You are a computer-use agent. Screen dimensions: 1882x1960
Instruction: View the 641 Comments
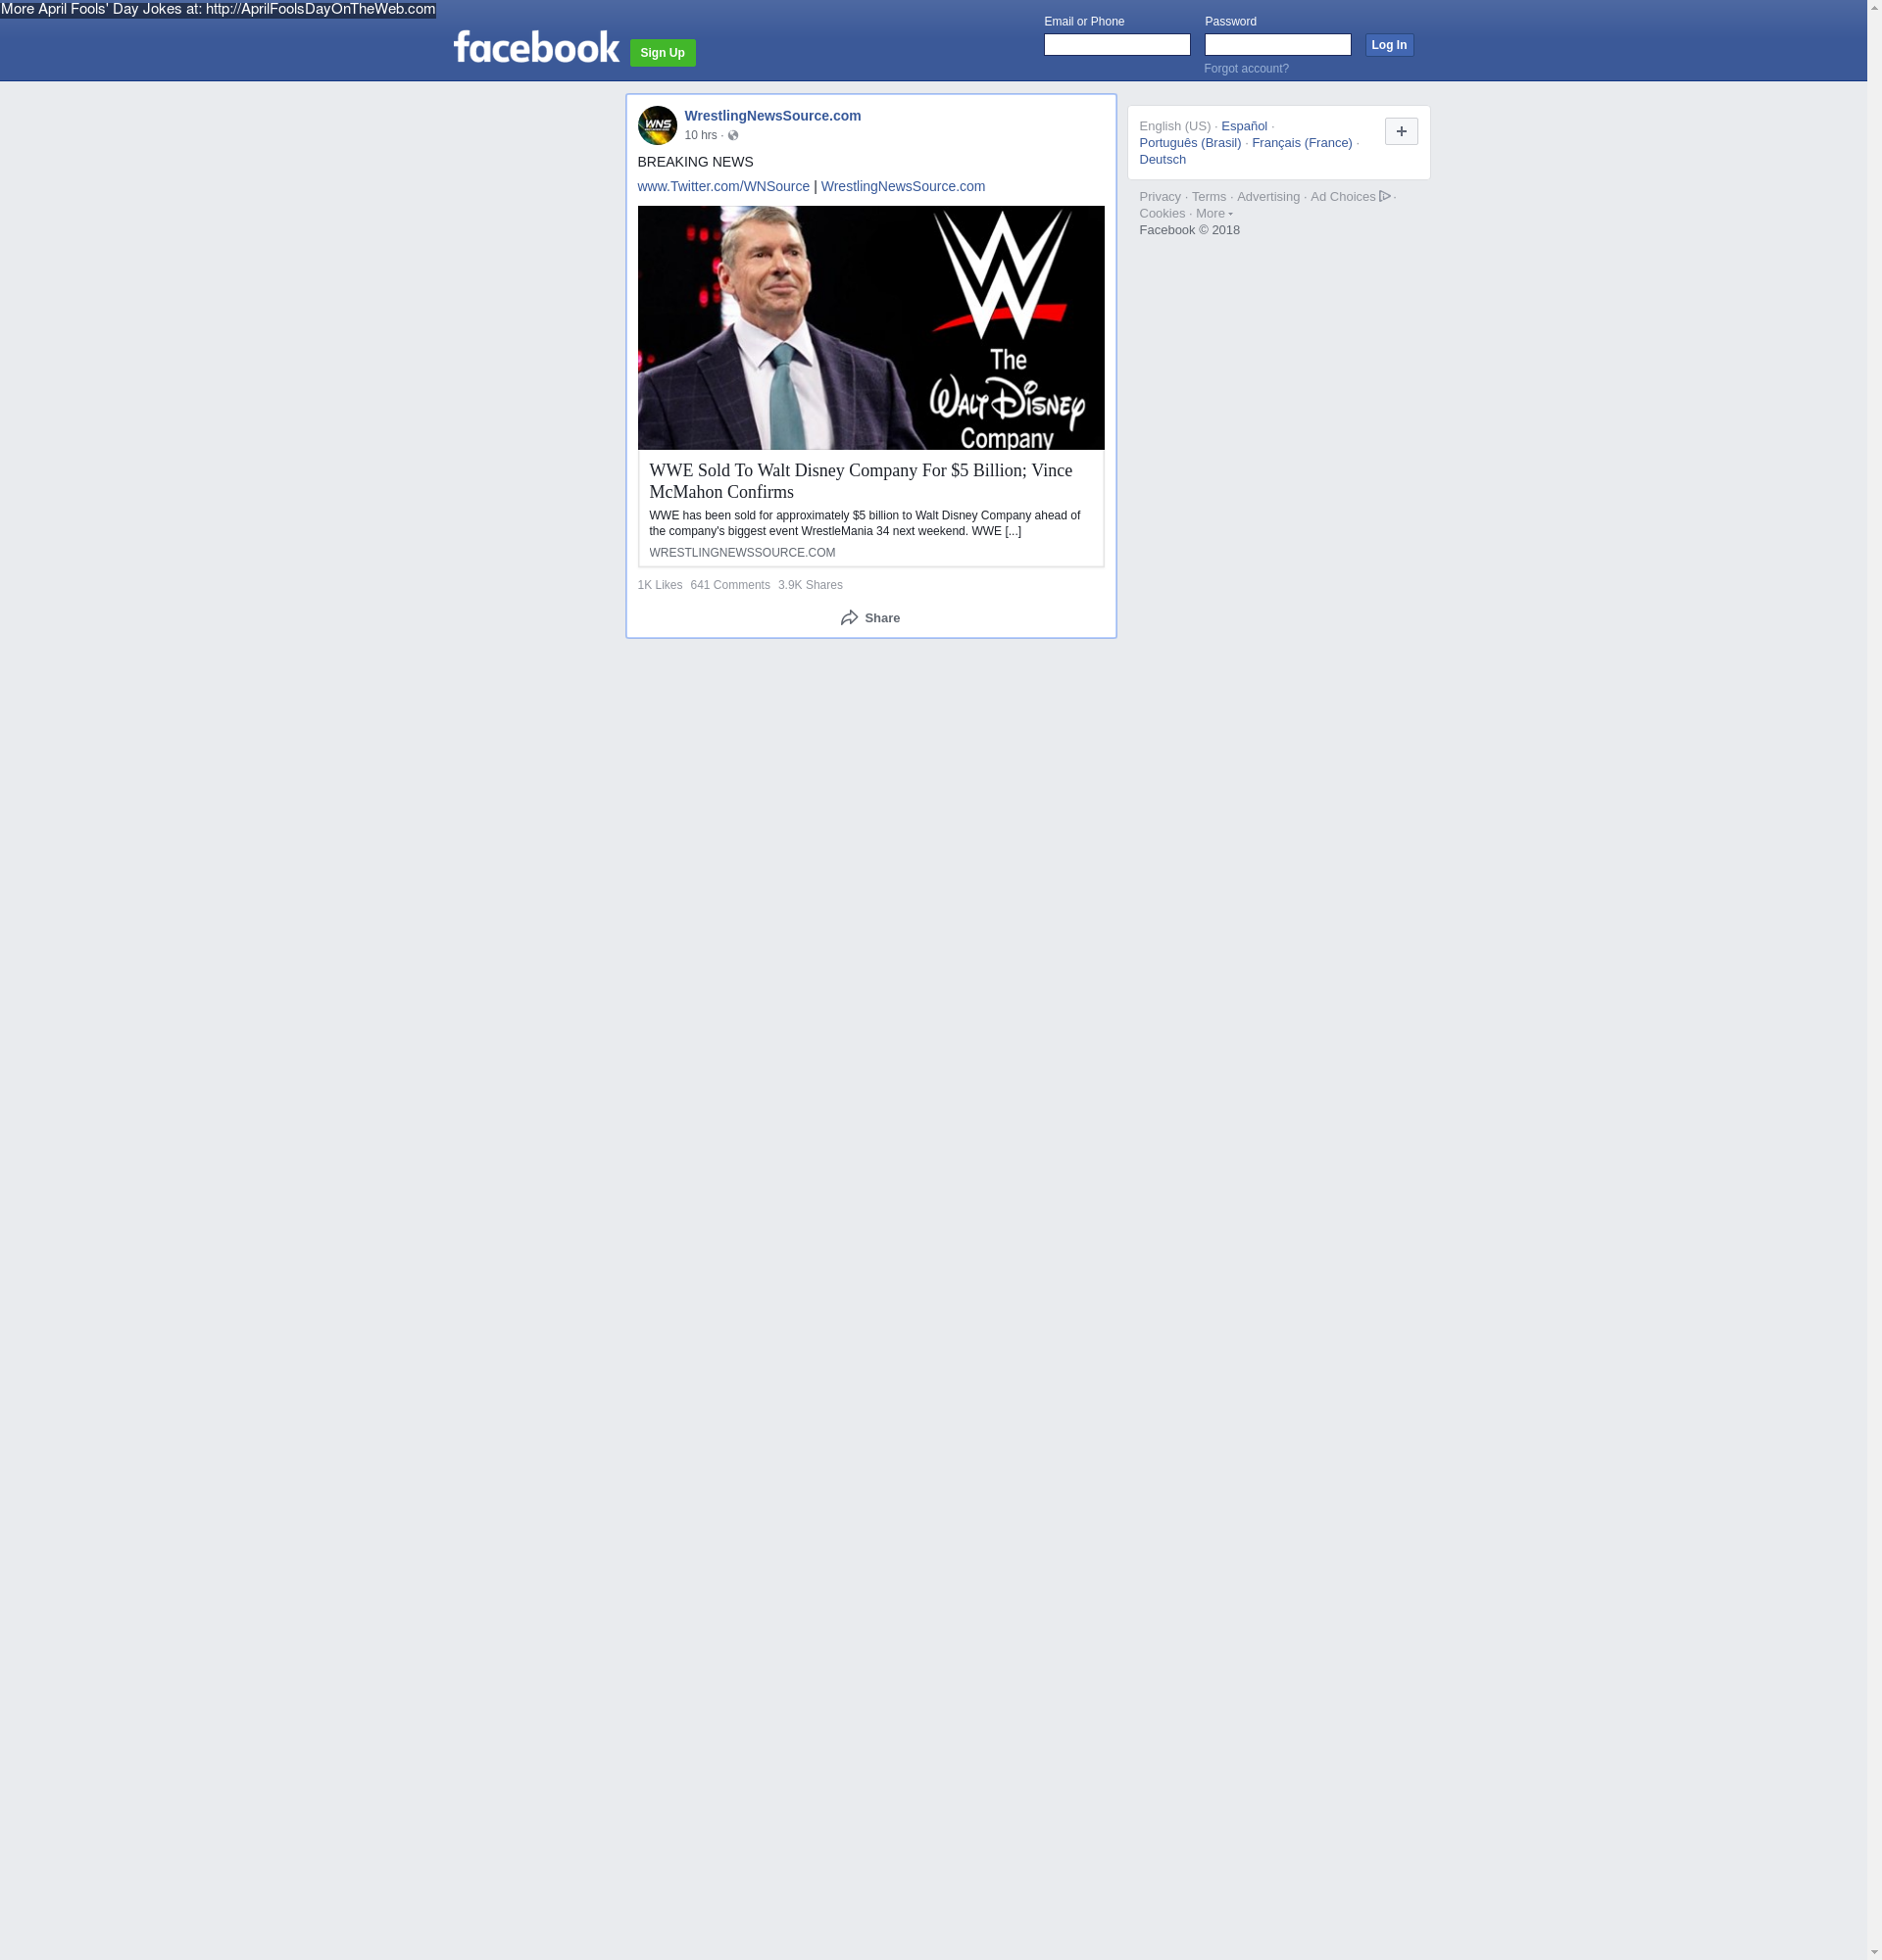730,585
